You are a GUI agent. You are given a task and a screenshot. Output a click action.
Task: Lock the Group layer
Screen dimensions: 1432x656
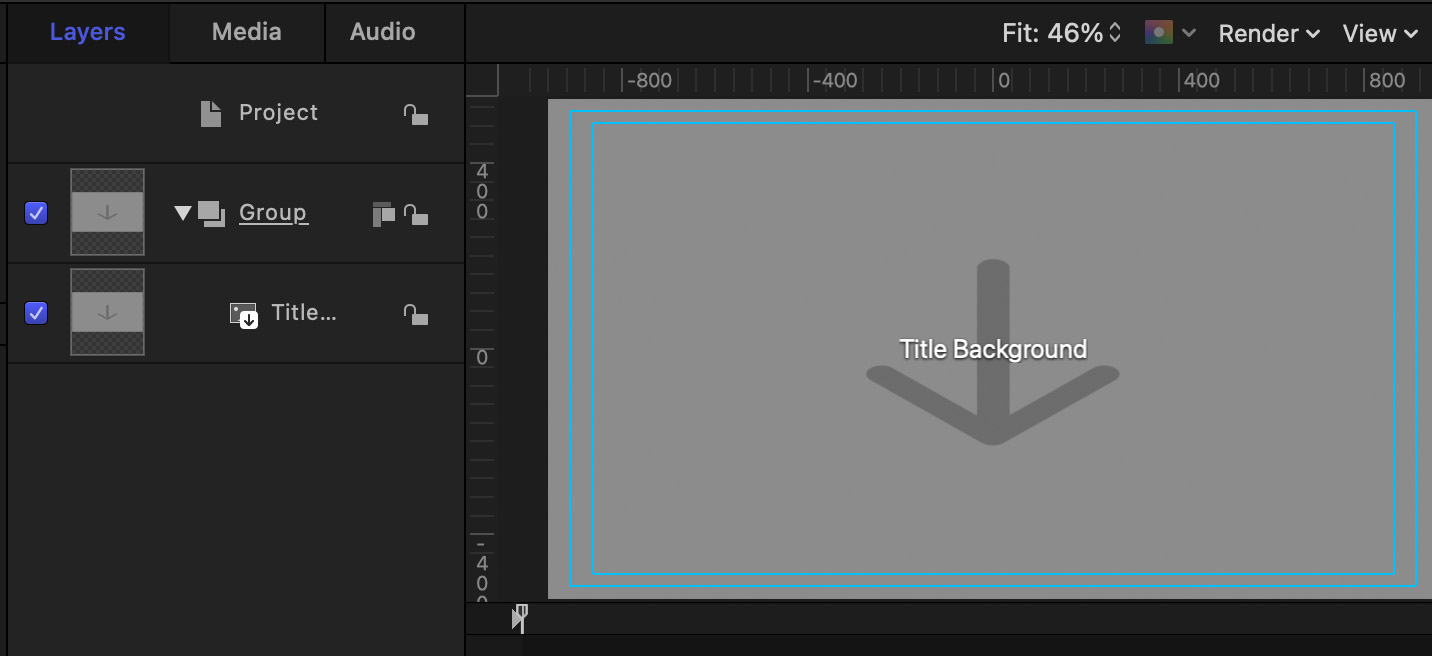coord(415,213)
